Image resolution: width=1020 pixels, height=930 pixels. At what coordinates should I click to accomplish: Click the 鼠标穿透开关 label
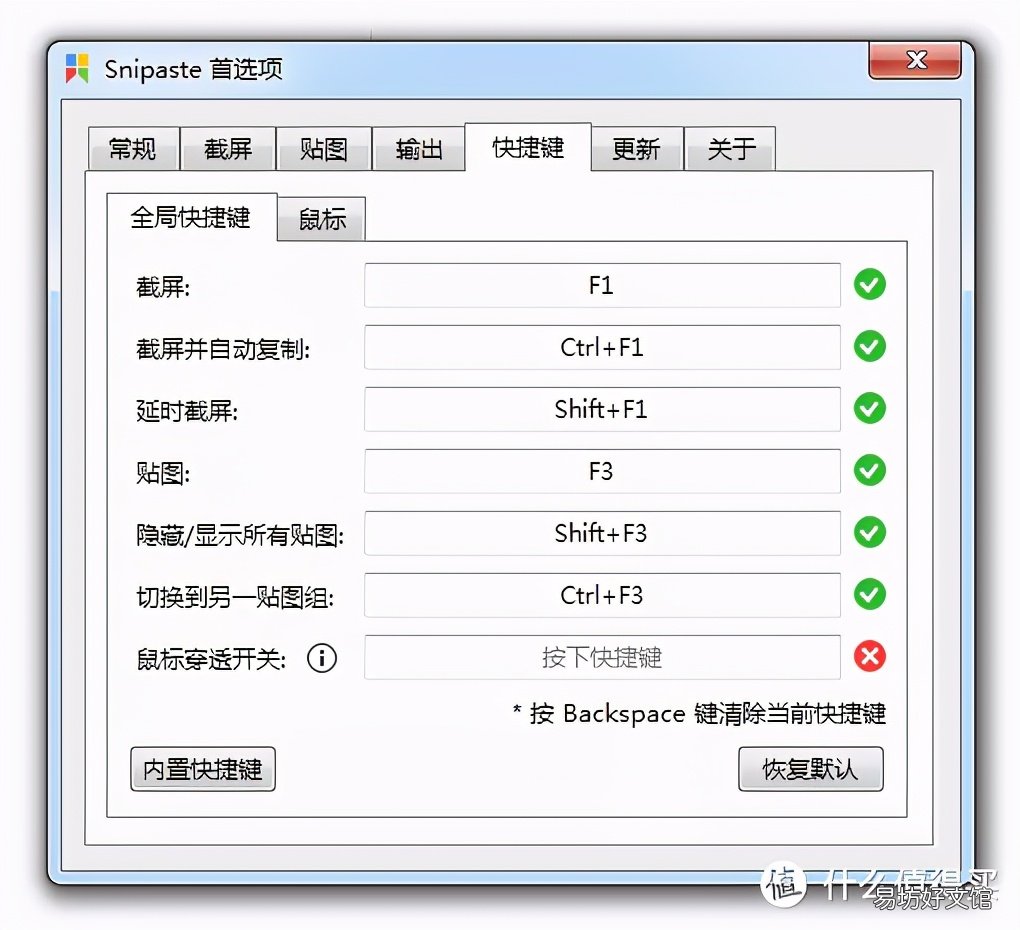[211, 659]
